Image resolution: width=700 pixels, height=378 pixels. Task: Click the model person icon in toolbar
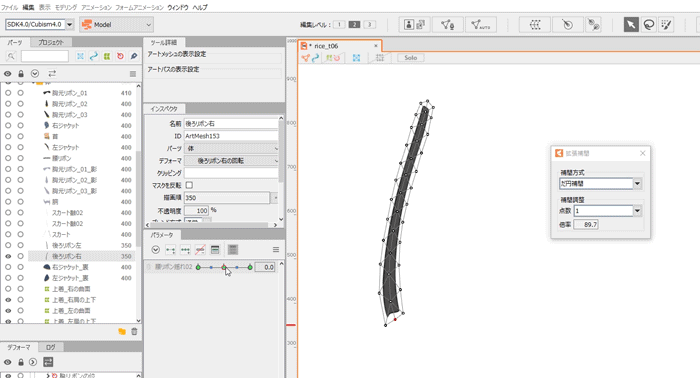(x=408, y=25)
